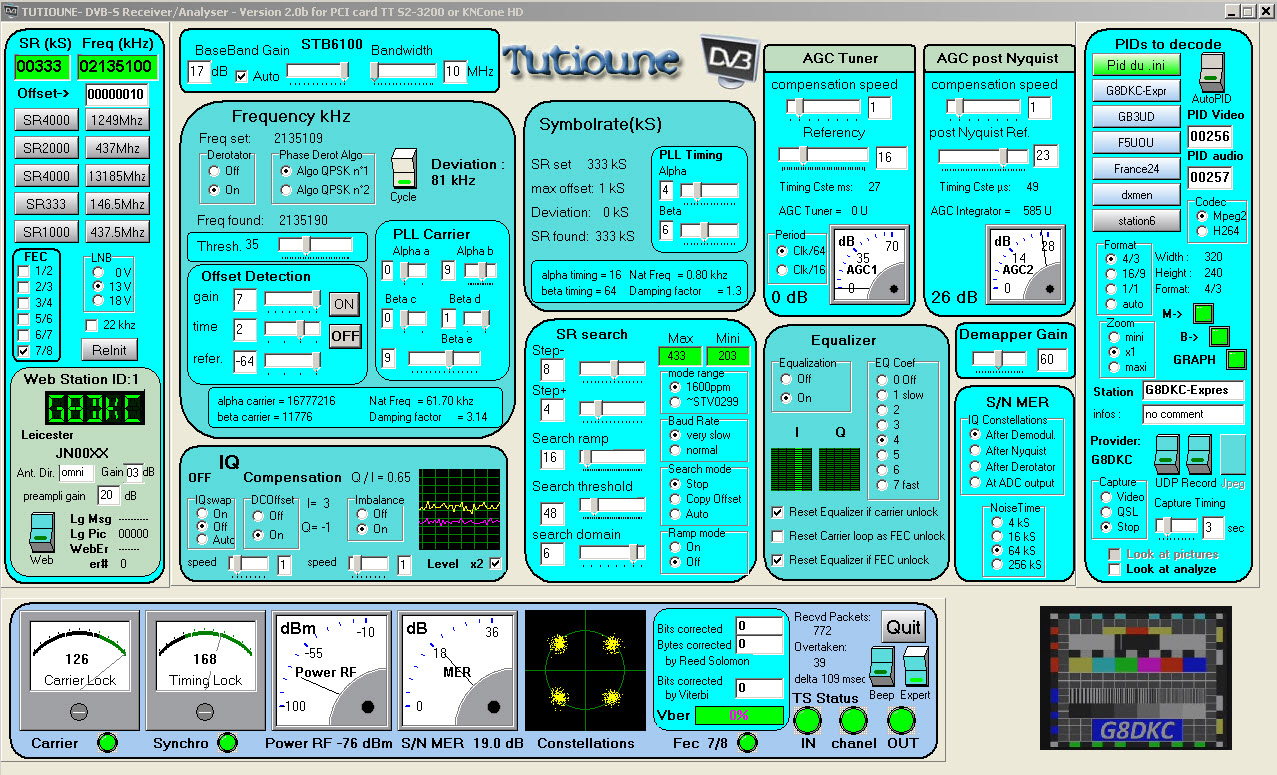Flip the Web switch in Web Station panel

pyautogui.click(x=41, y=531)
